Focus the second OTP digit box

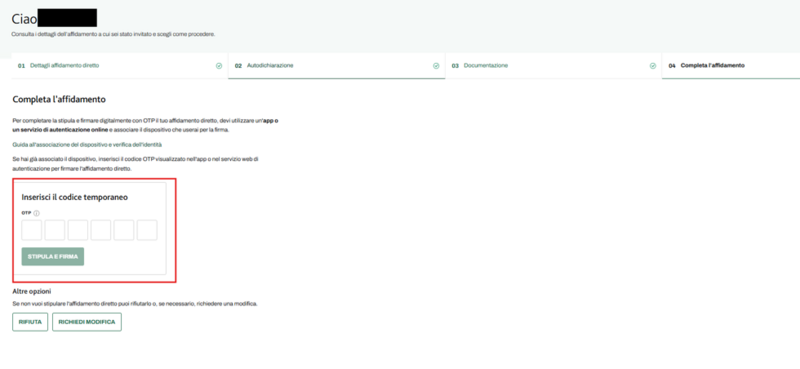coord(55,230)
